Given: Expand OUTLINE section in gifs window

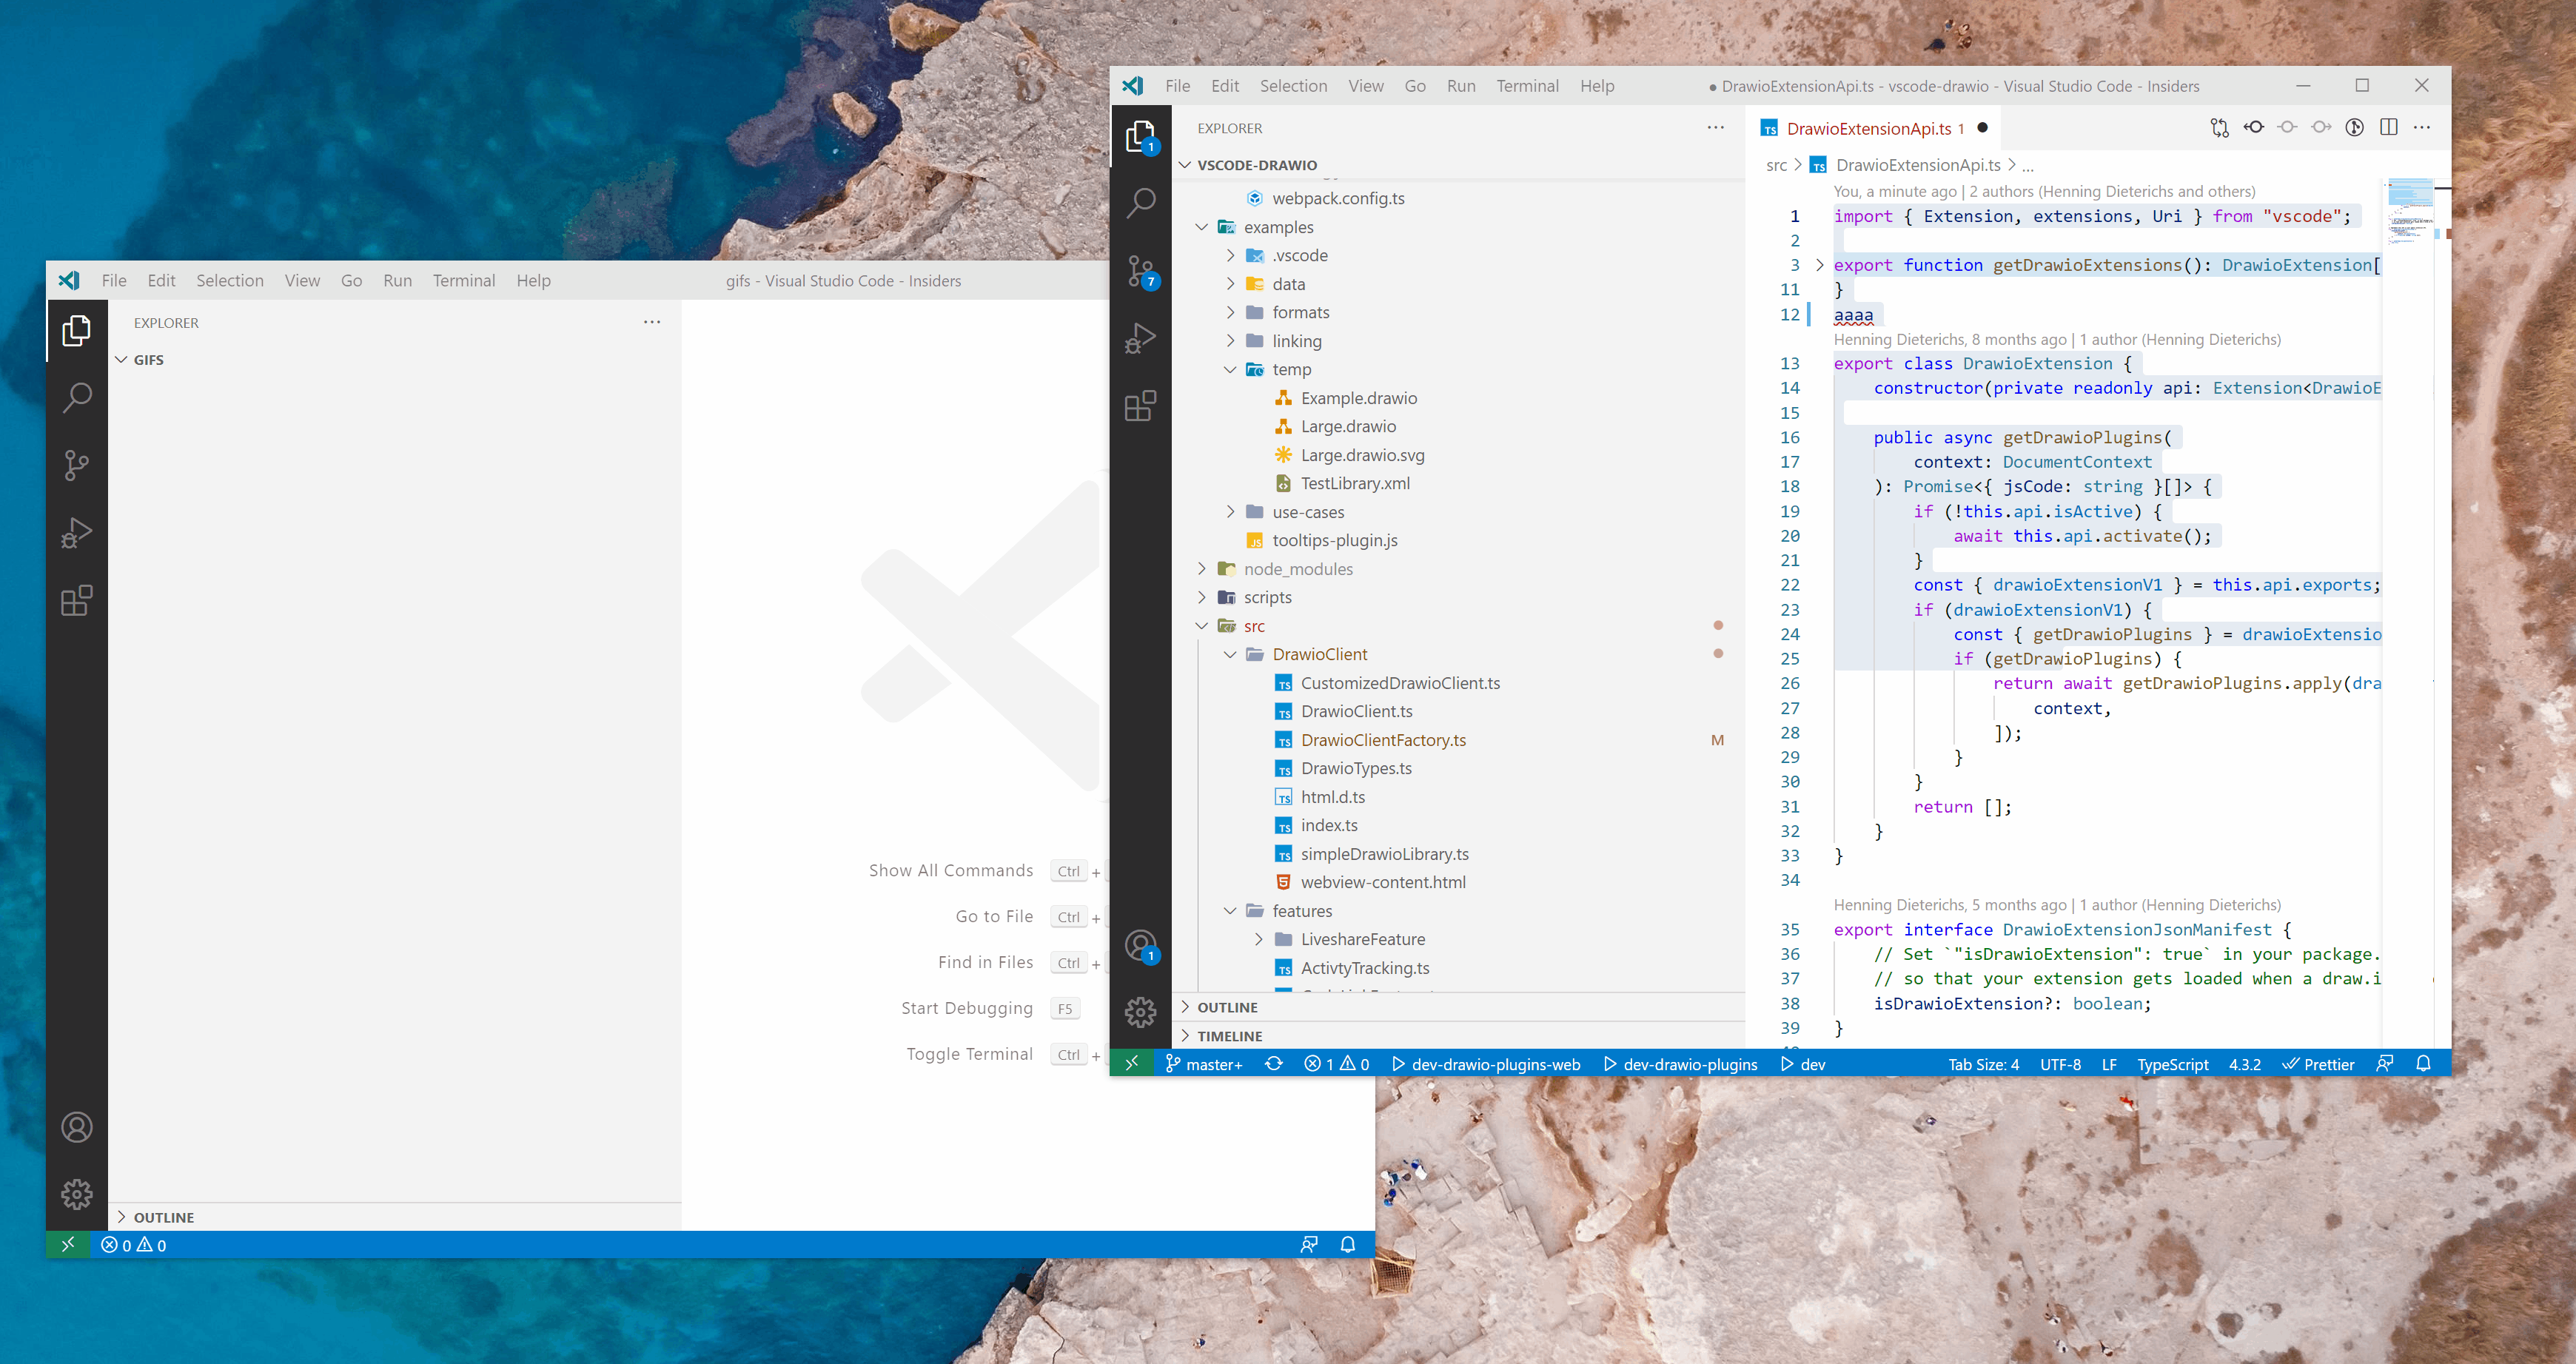Looking at the screenshot, I should pyautogui.click(x=395, y=1217).
